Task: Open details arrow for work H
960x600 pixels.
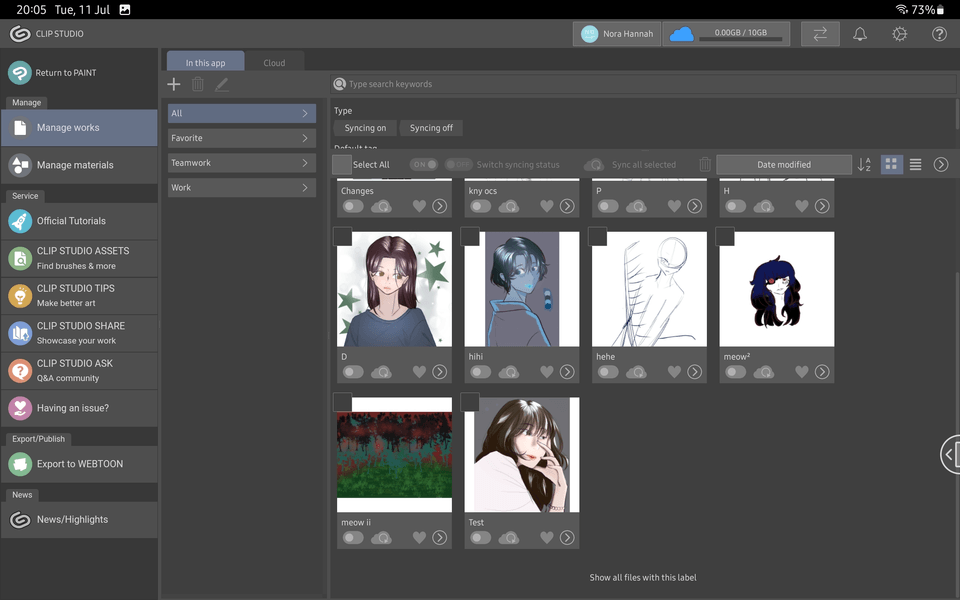Action: 822,206
